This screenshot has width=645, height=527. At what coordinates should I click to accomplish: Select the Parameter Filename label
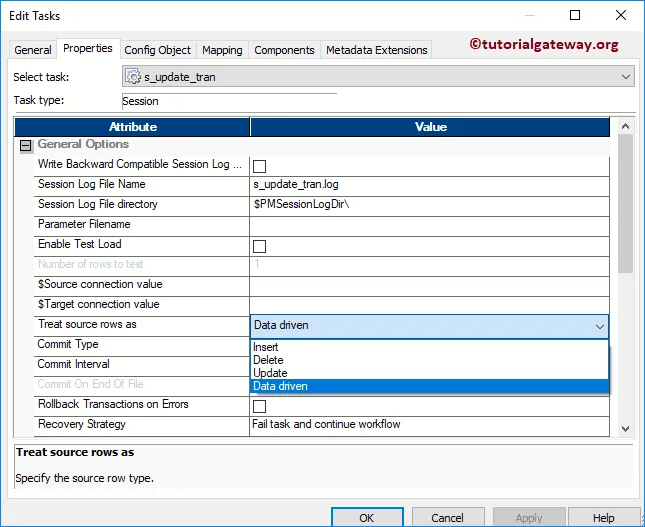pyautogui.click(x=84, y=224)
